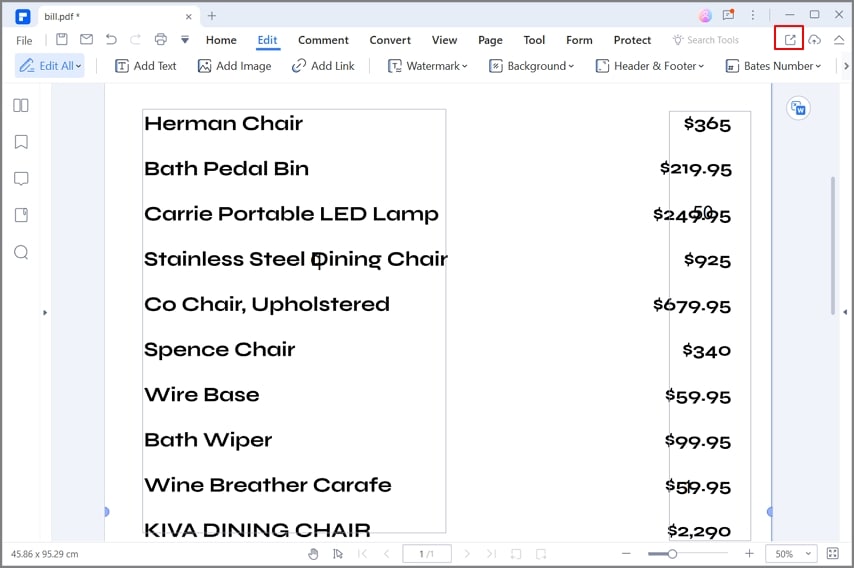
Task: Go to the next page
Action: 467,554
